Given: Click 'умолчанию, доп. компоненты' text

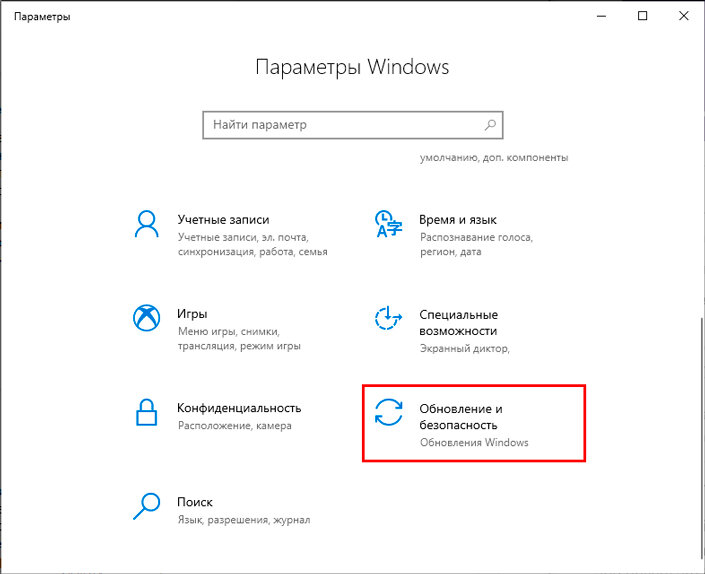Looking at the screenshot, I should pos(494,158).
